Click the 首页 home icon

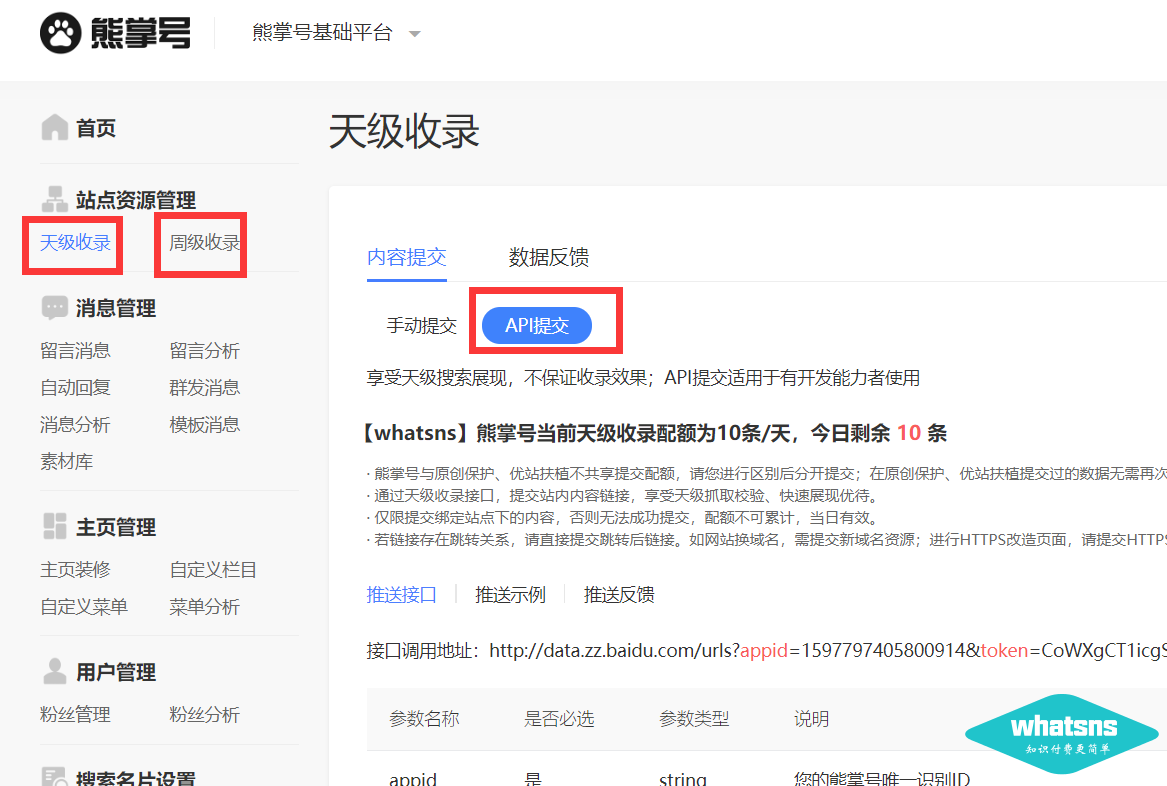coord(54,128)
